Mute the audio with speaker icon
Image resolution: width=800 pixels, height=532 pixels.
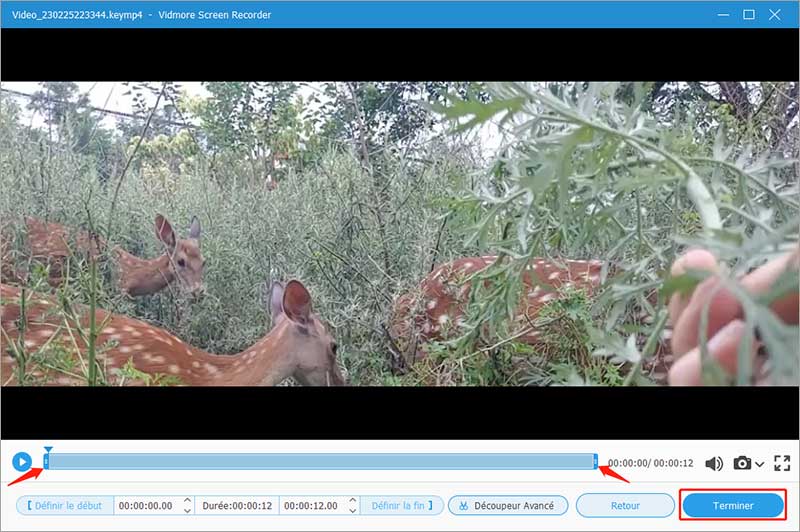coord(714,464)
